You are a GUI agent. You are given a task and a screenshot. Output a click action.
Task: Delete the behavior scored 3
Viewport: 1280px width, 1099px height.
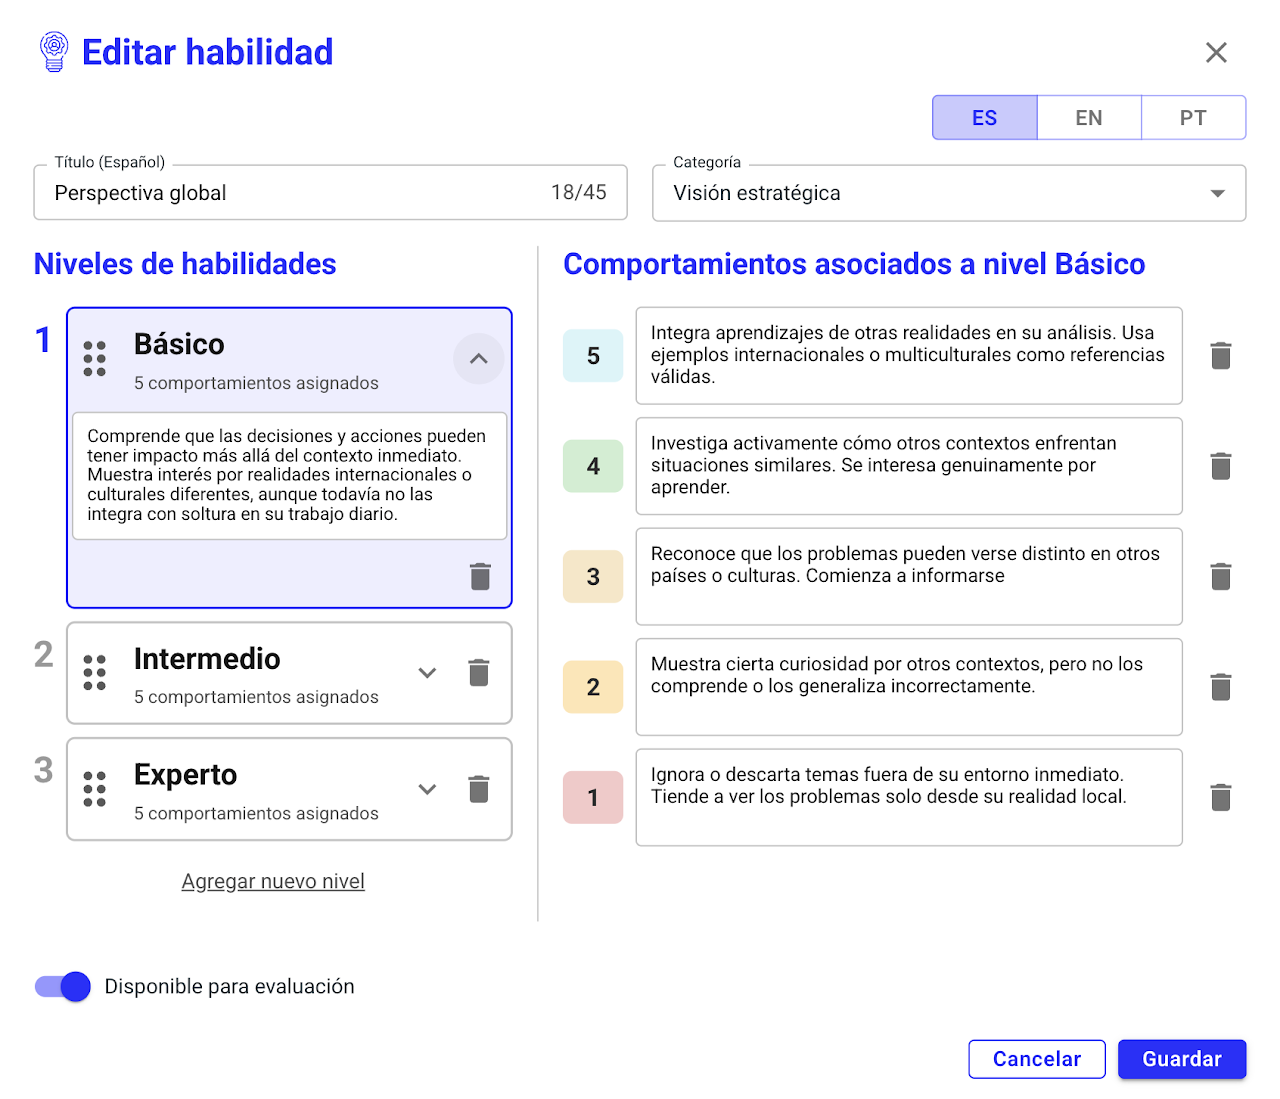[x=1220, y=577]
